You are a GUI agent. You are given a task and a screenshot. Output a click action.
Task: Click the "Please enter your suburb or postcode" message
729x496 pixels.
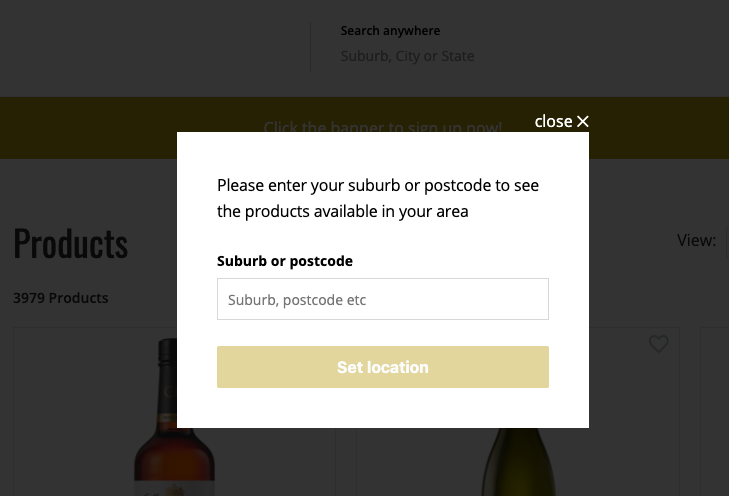tap(378, 198)
